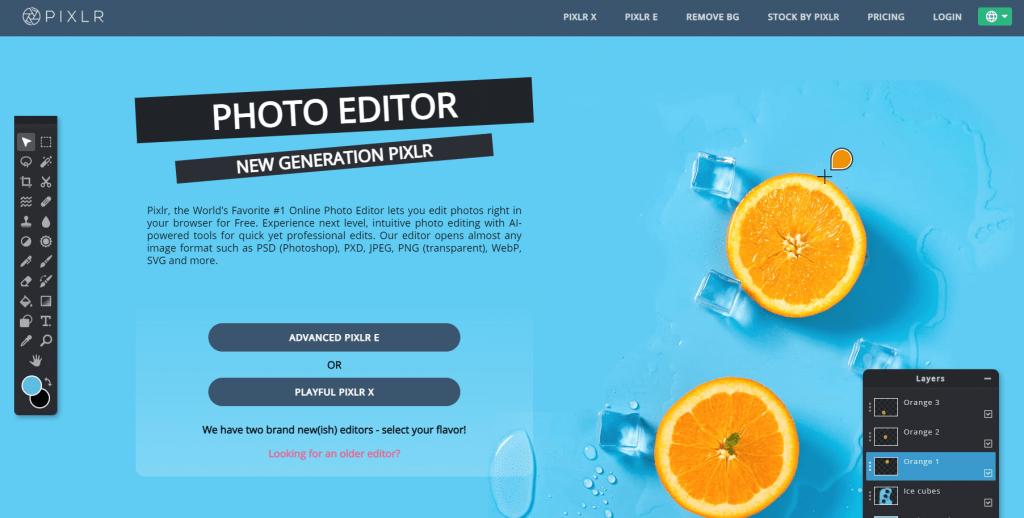Select the Clone Stamp tool

pos(26,221)
